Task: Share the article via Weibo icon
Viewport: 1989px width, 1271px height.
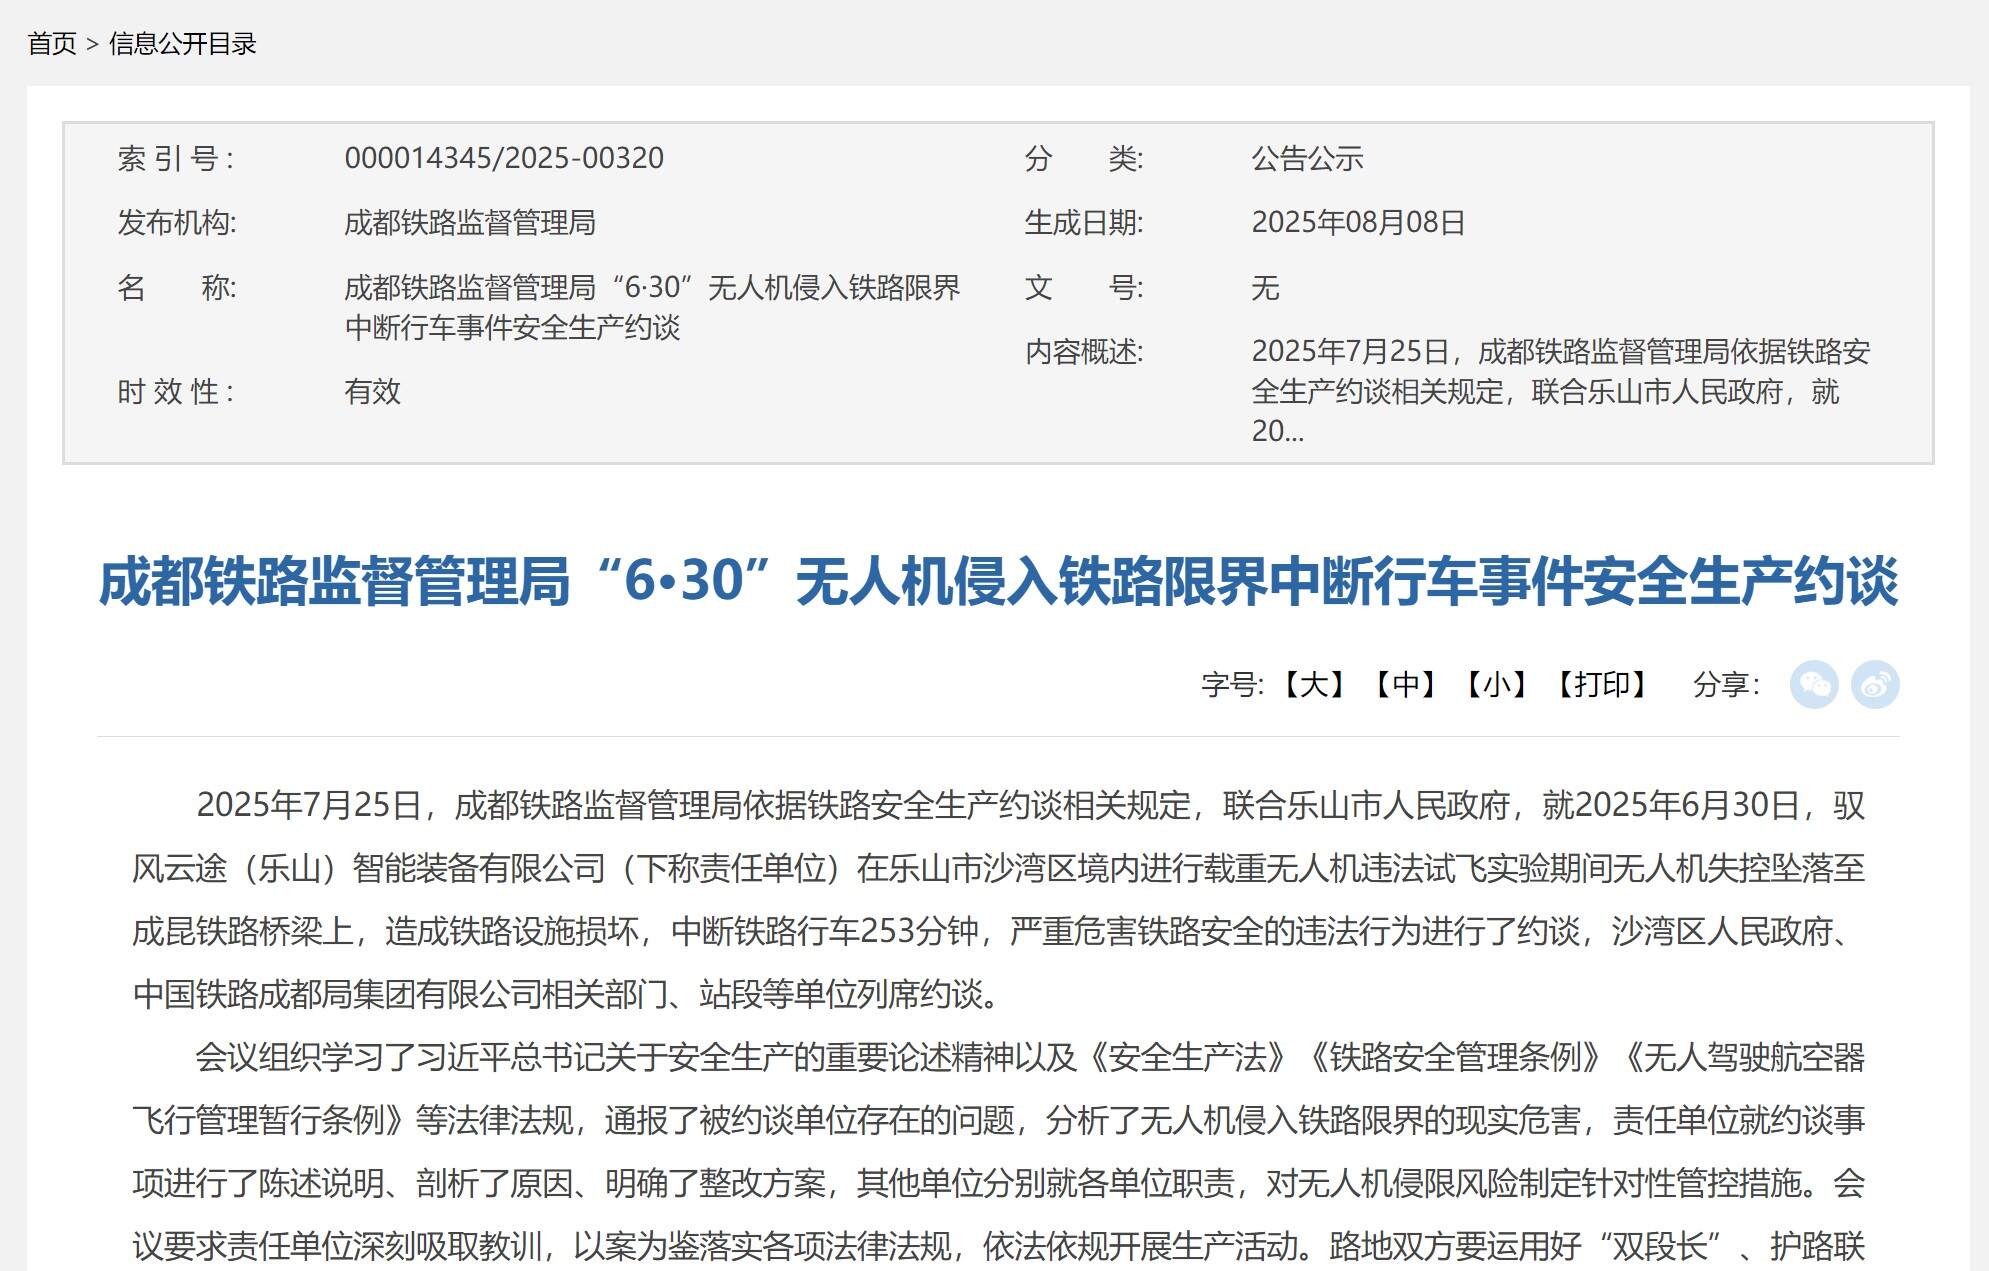Action: point(1875,685)
